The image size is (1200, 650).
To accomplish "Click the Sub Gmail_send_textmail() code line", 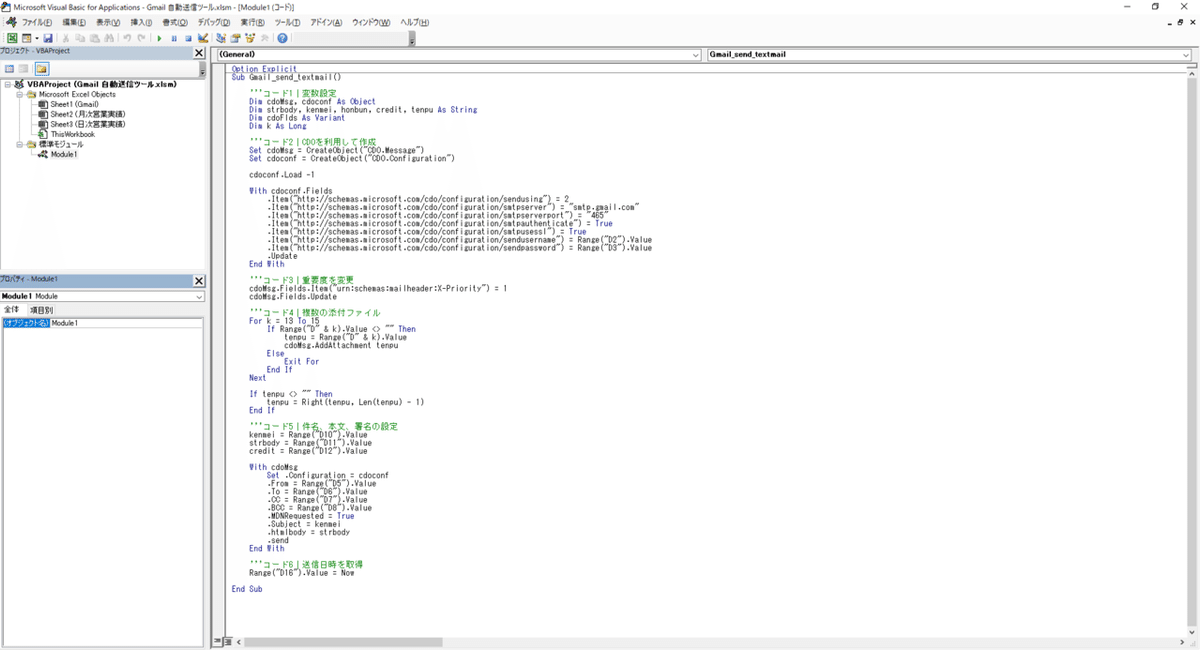I will (286, 76).
